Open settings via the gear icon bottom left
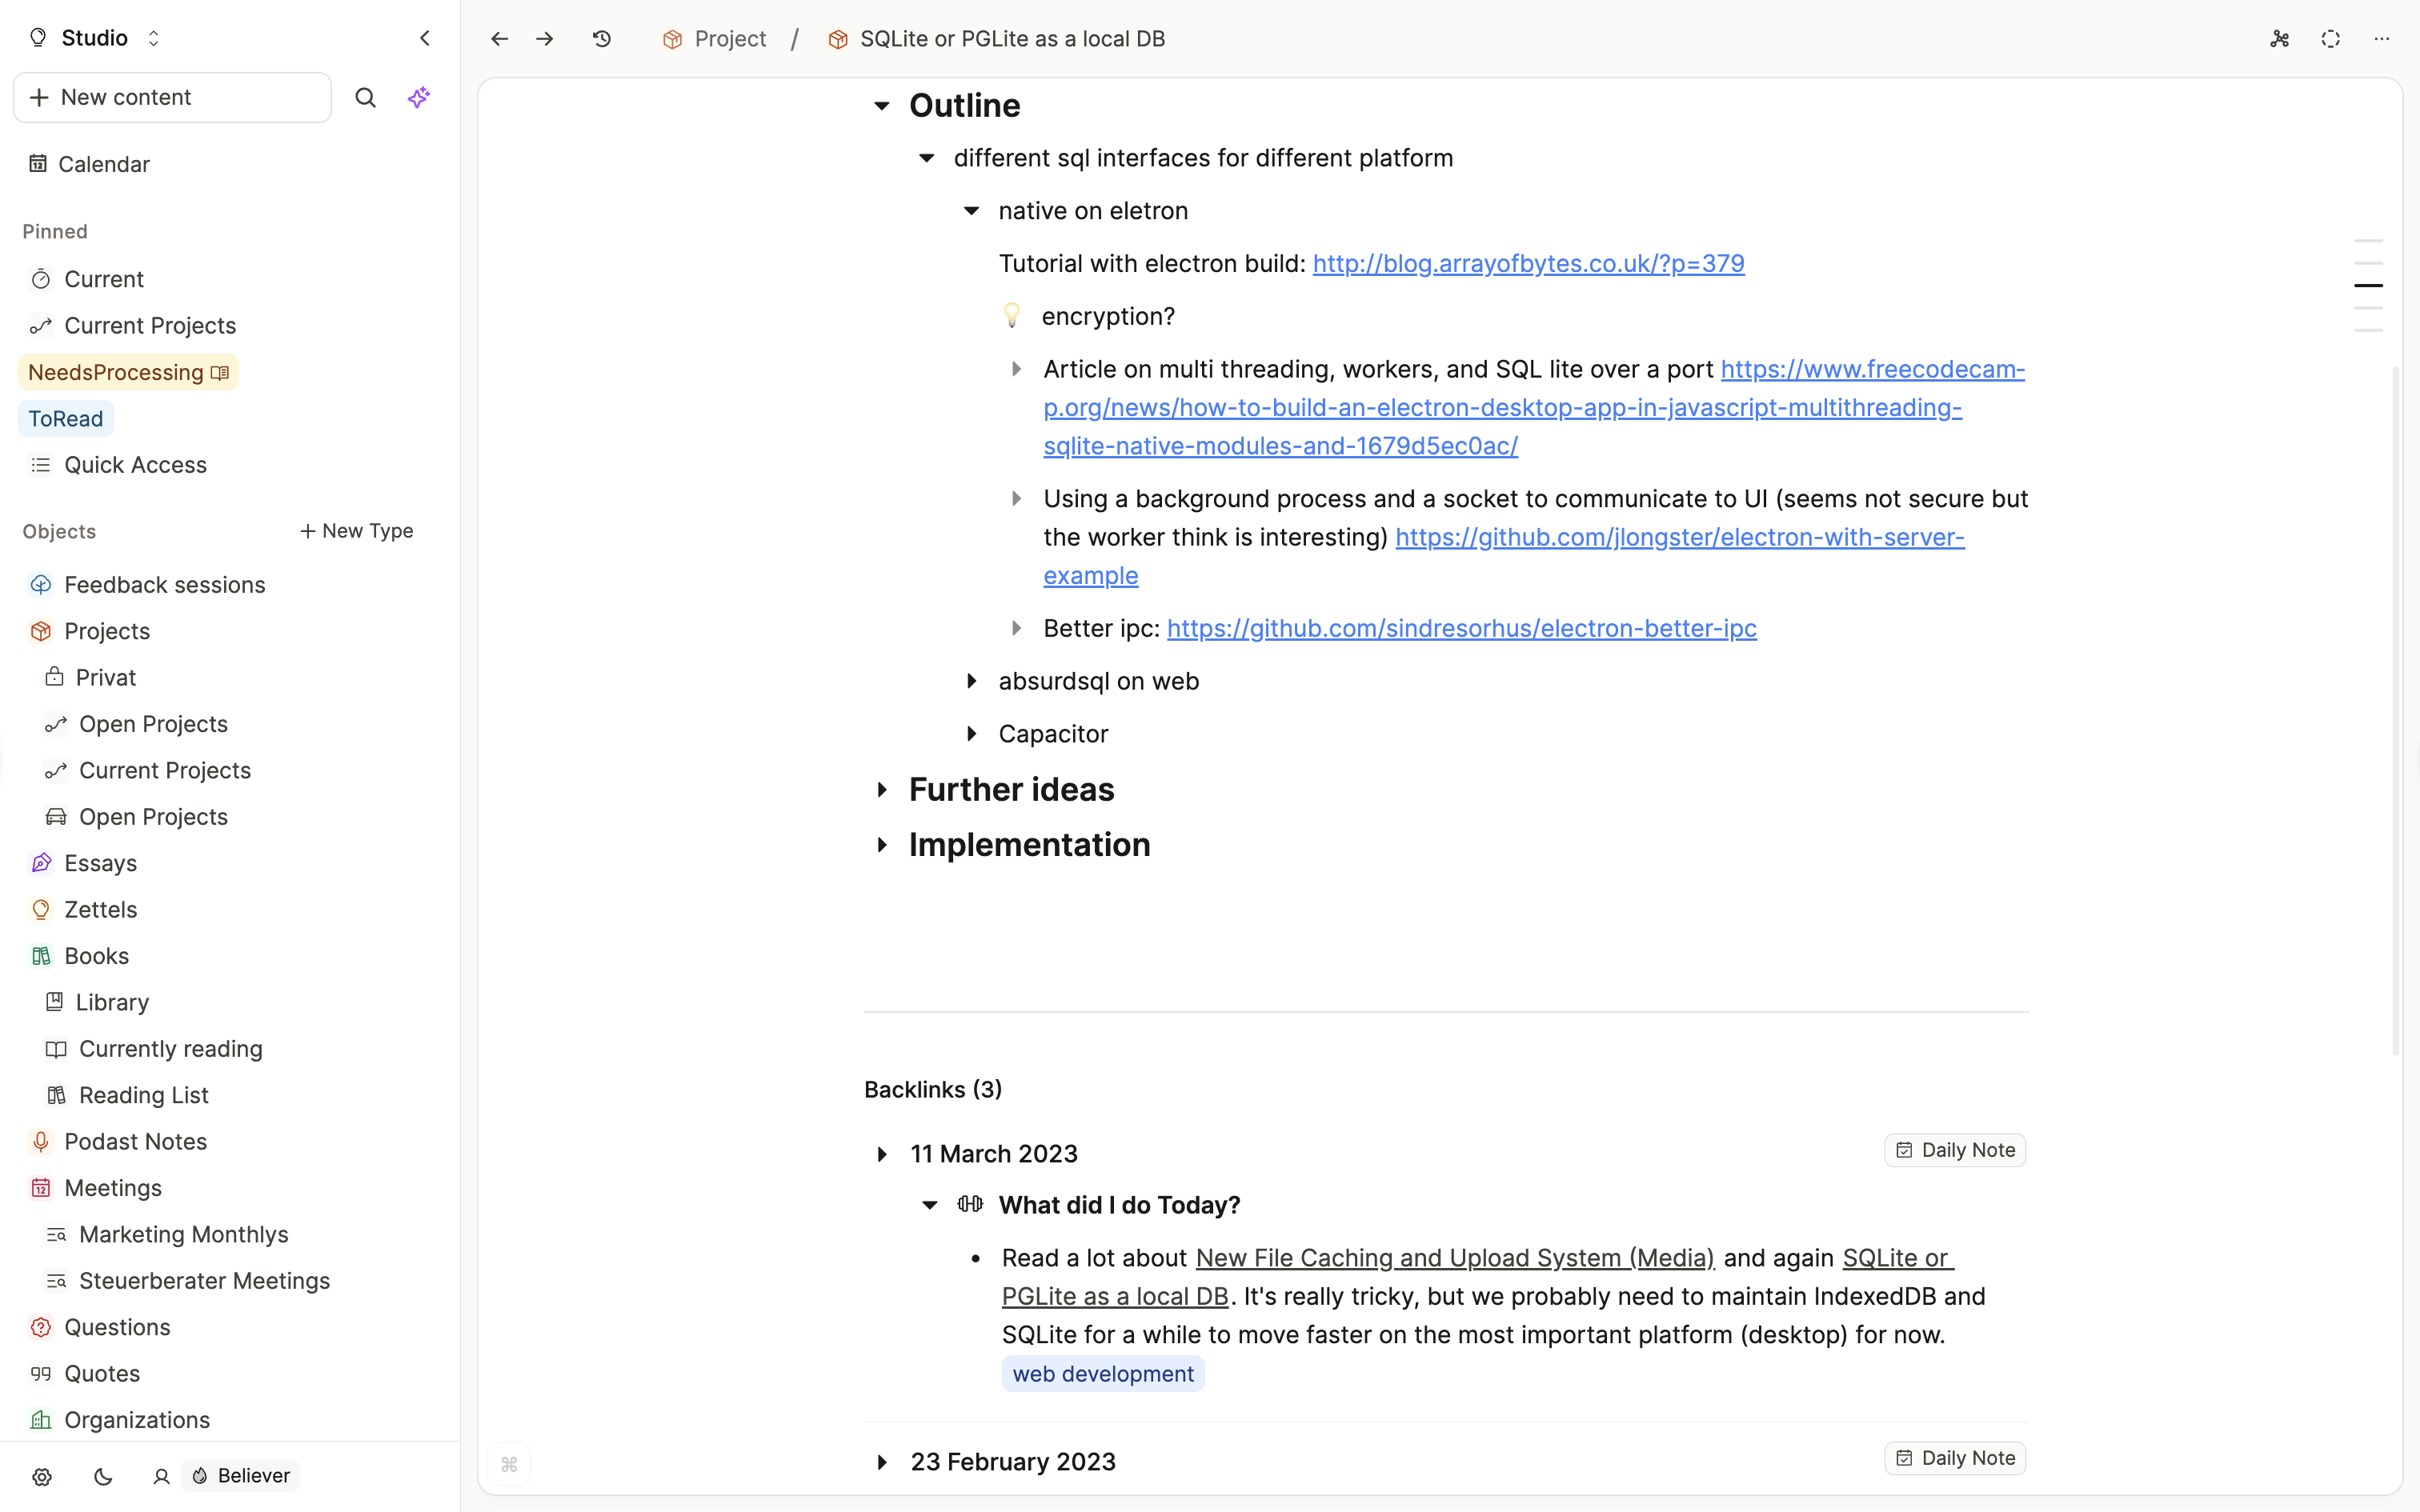 [x=42, y=1477]
